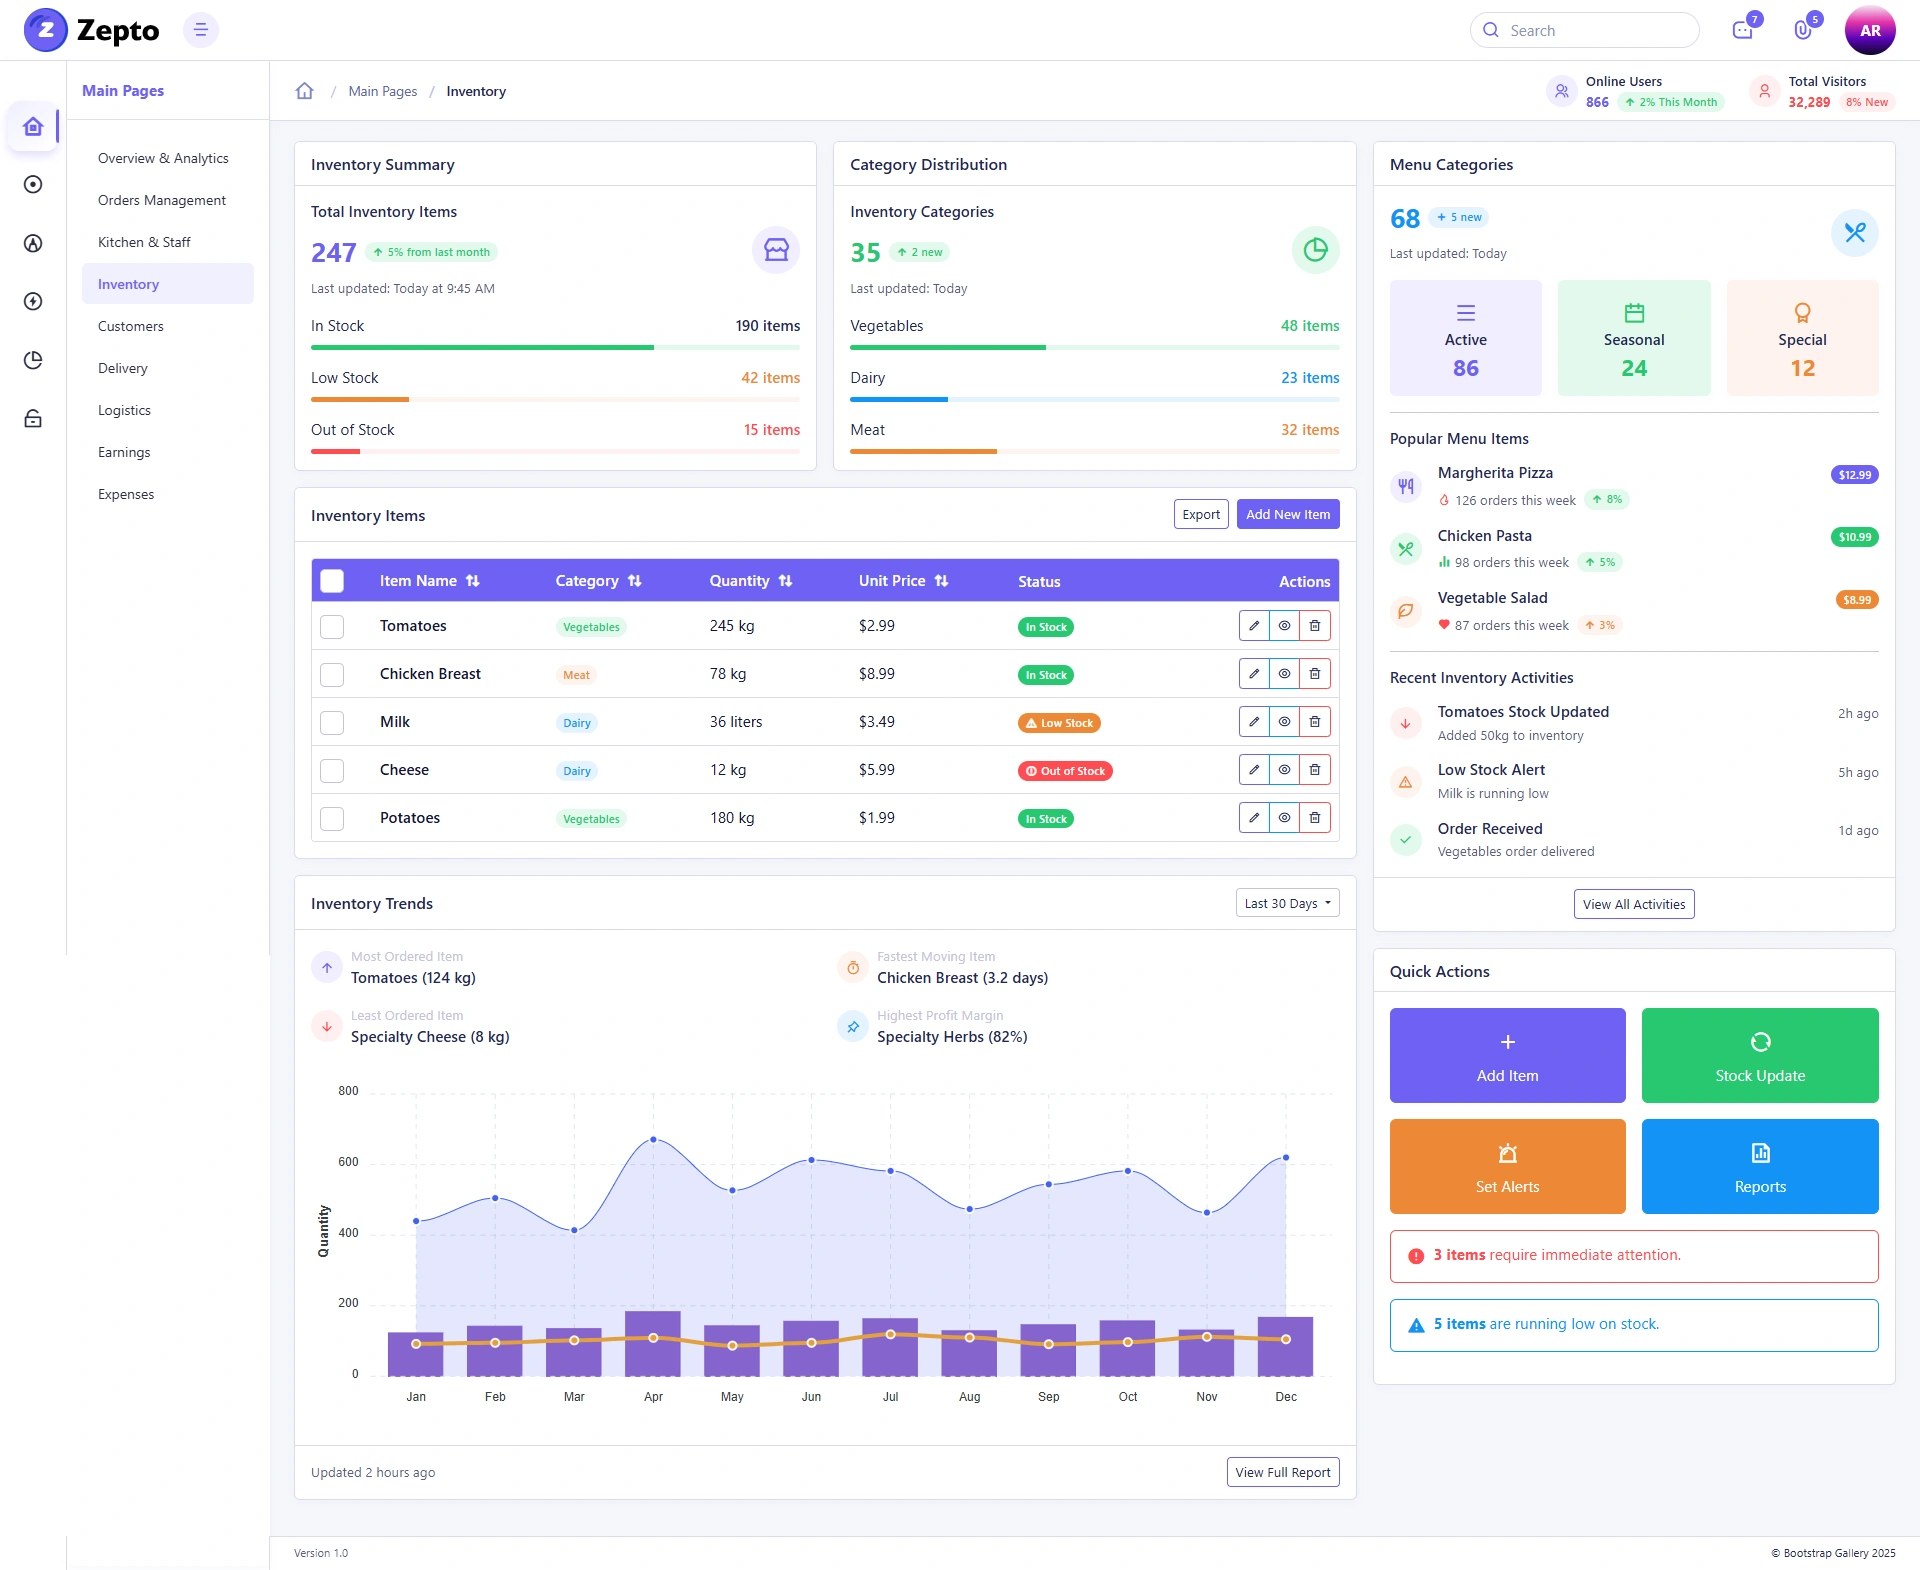Viewport: 1920px width, 1570px height.
Task: Delete the Cheese row using trash icon
Action: [1315, 770]
